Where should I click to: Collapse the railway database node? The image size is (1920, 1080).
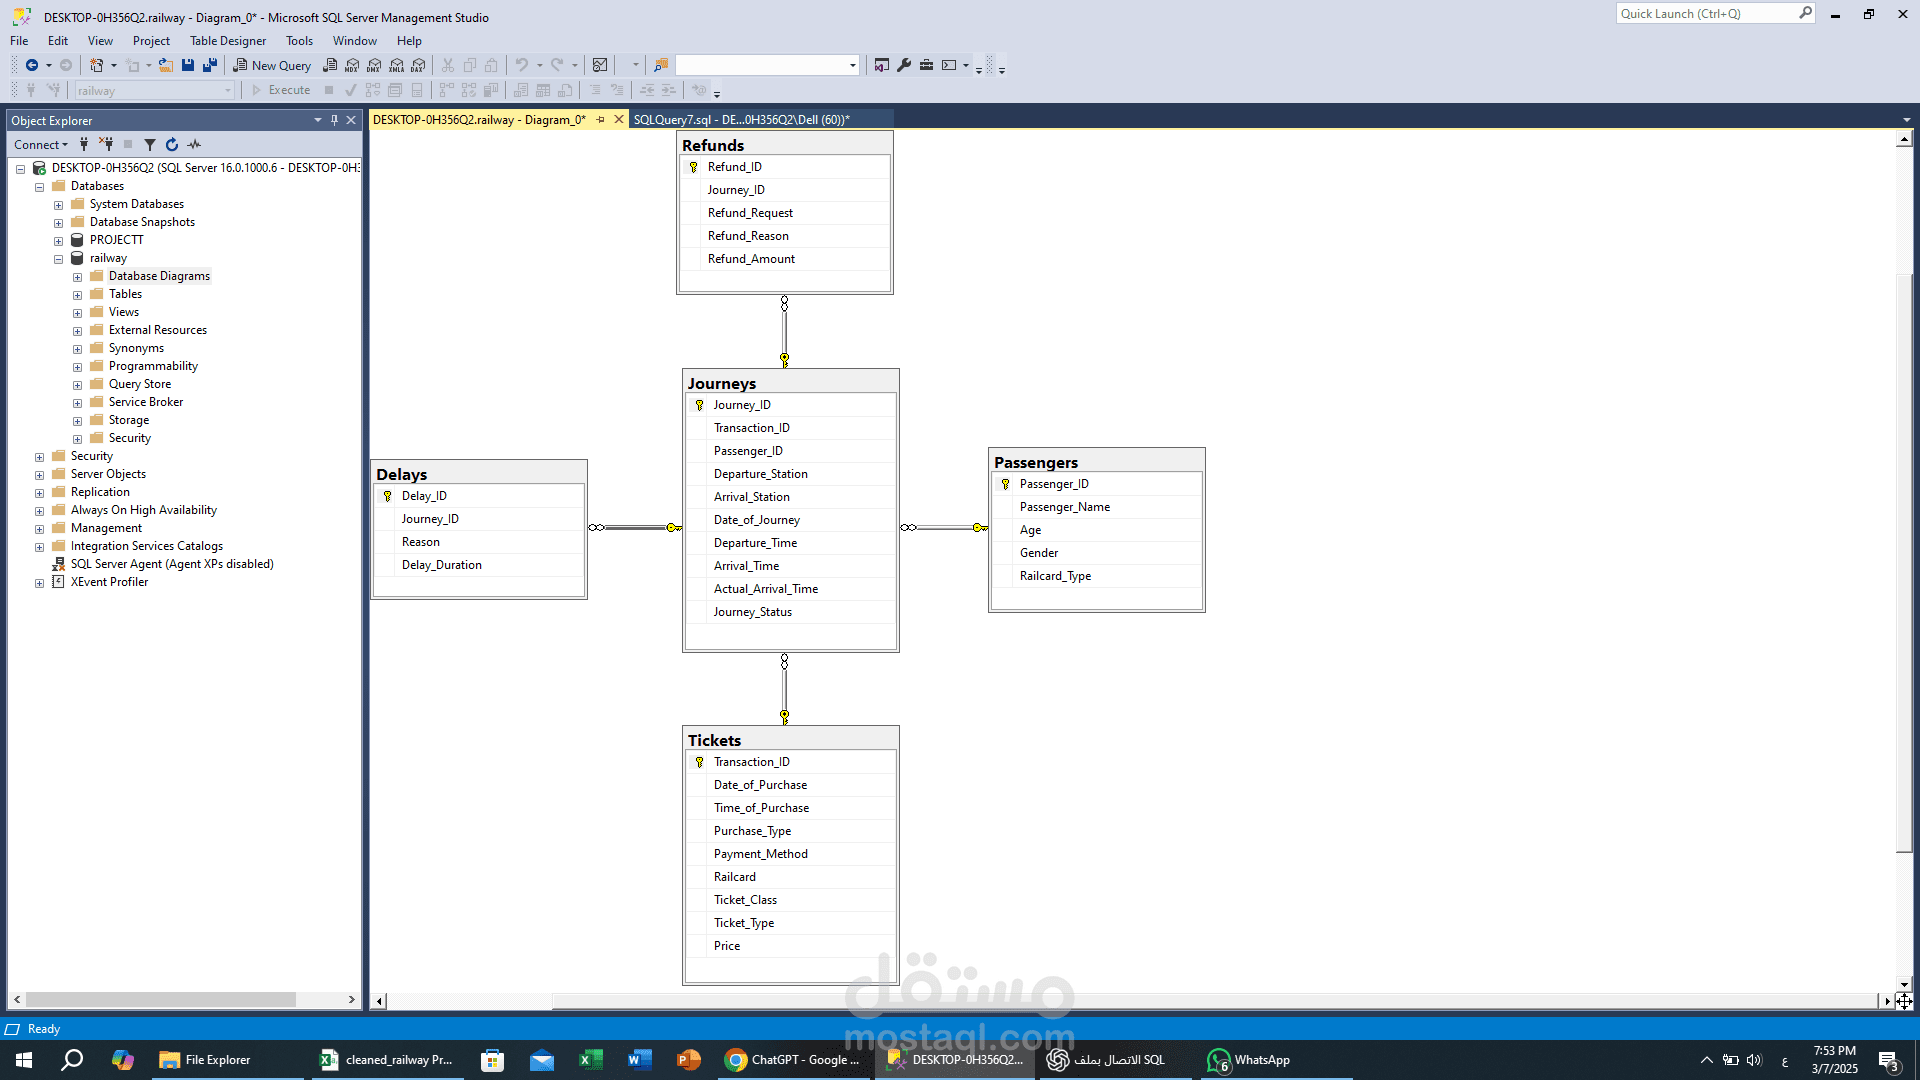click(x=59, y=259)
